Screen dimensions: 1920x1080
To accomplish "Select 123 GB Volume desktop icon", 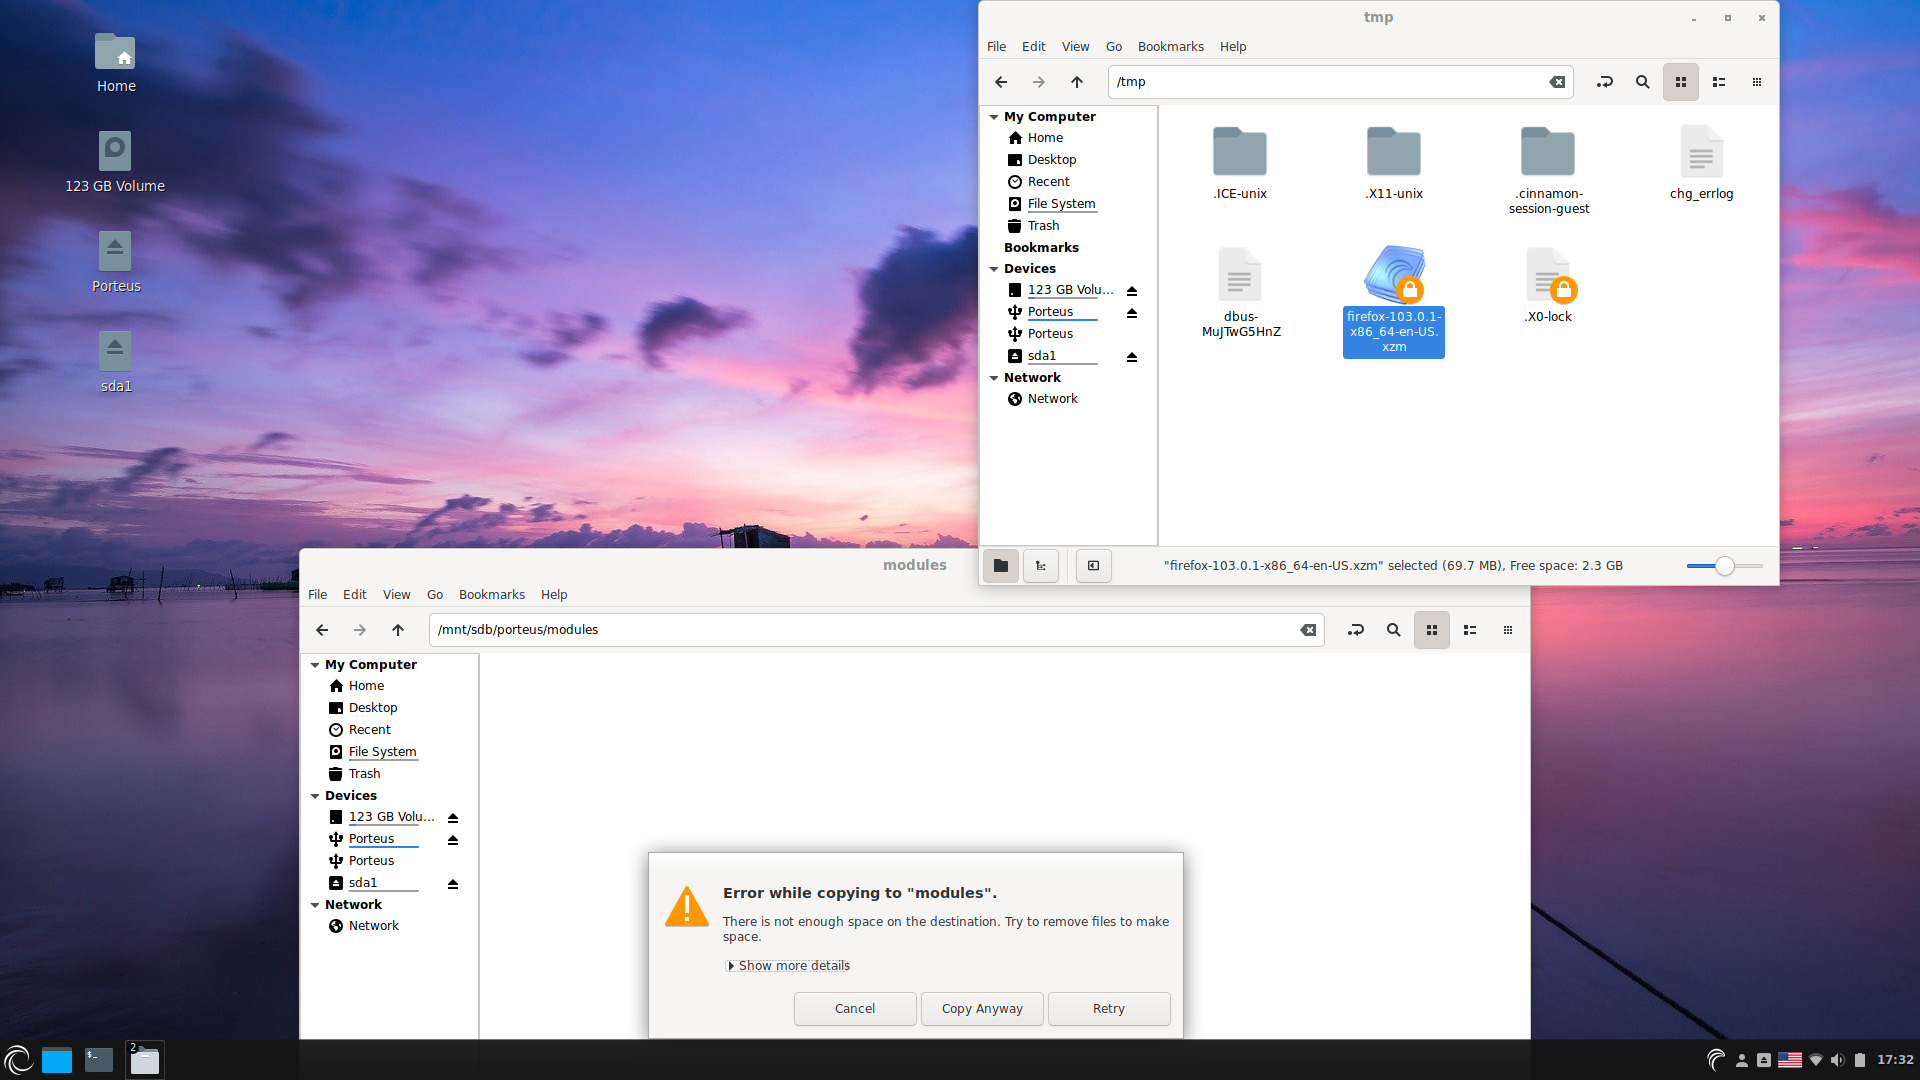I will click(115, 162).
